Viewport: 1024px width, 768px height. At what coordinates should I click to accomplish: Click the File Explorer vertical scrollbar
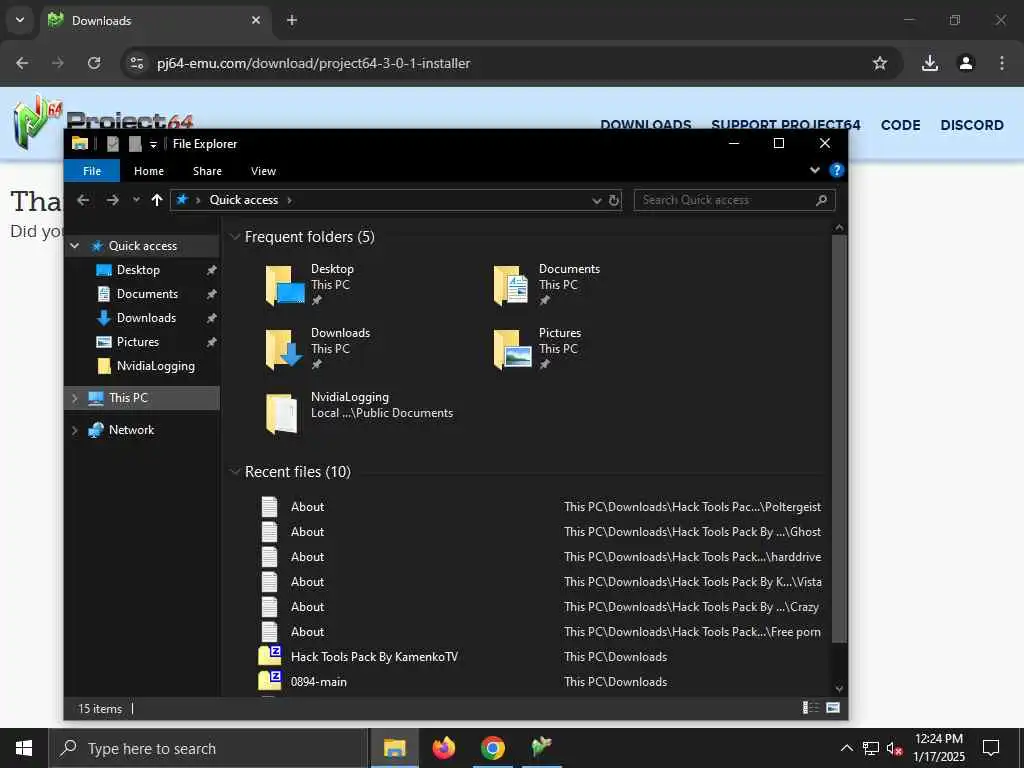click(839, 439)
